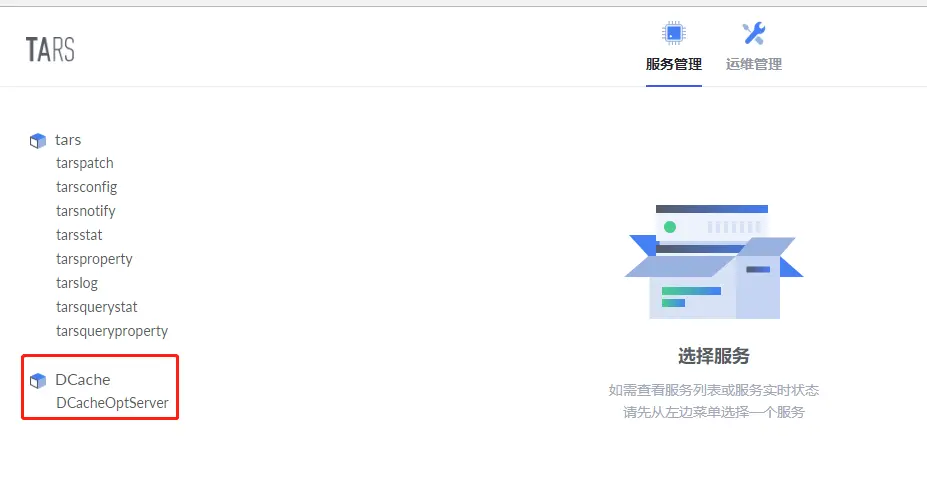Image resolution: width=927 pixels, height=481 pixels.
Task: Click the 运维管理 wrench icon
Action: 754,34
